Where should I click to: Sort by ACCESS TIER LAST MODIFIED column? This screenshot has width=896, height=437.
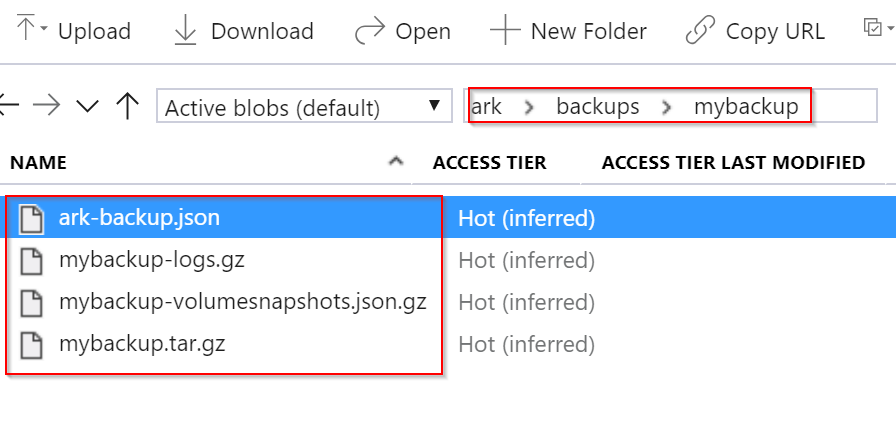(733, 163)
